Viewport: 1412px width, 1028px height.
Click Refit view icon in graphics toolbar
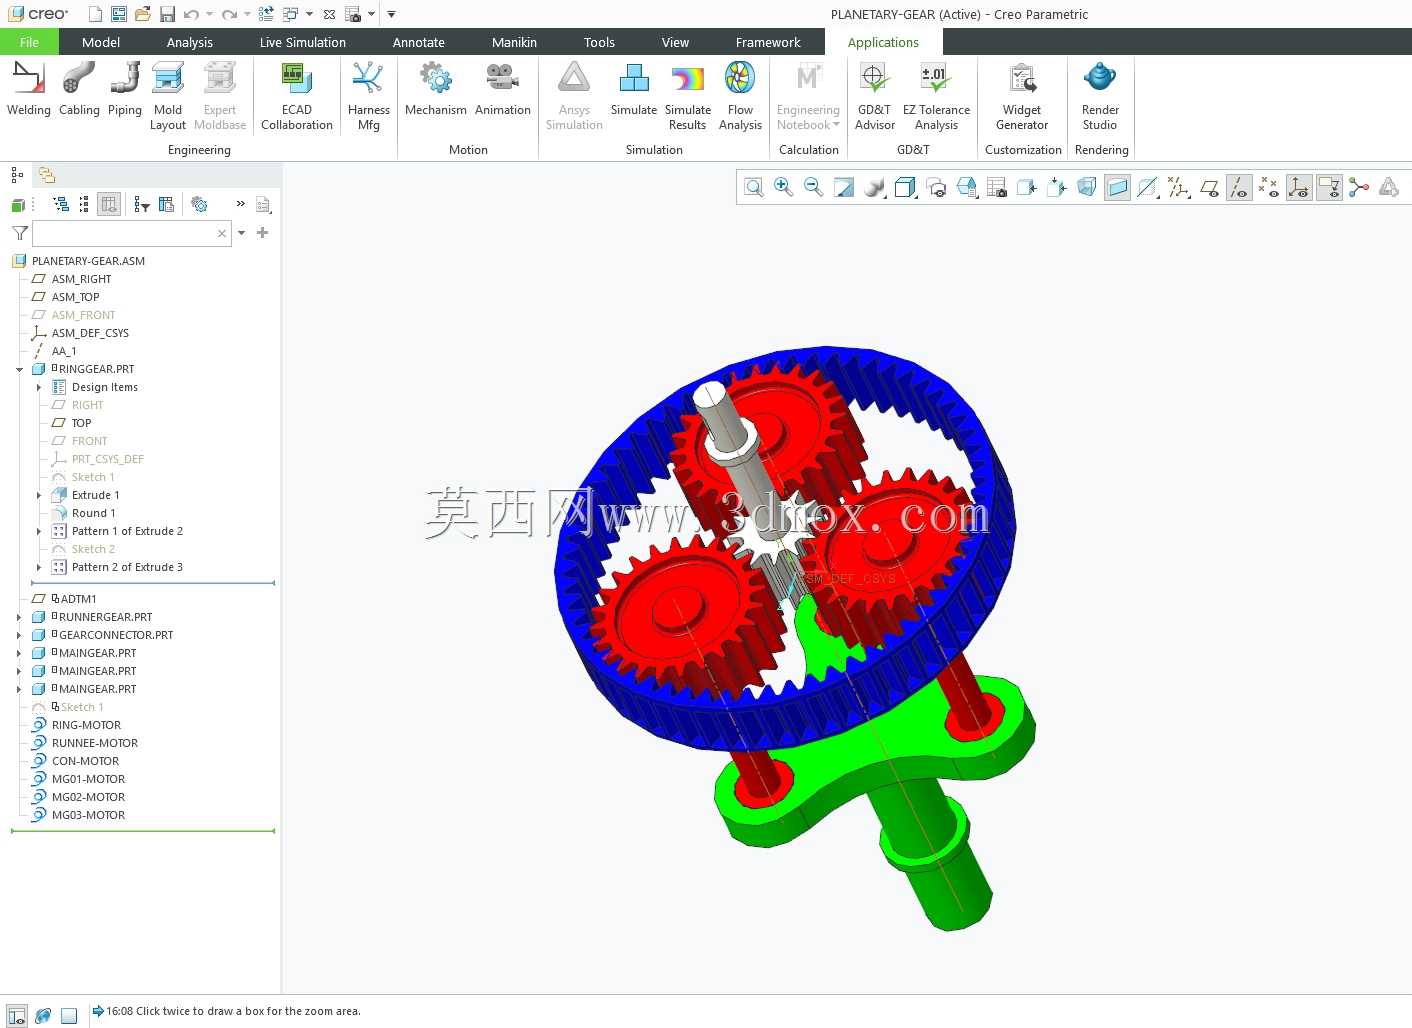point(754,187)
